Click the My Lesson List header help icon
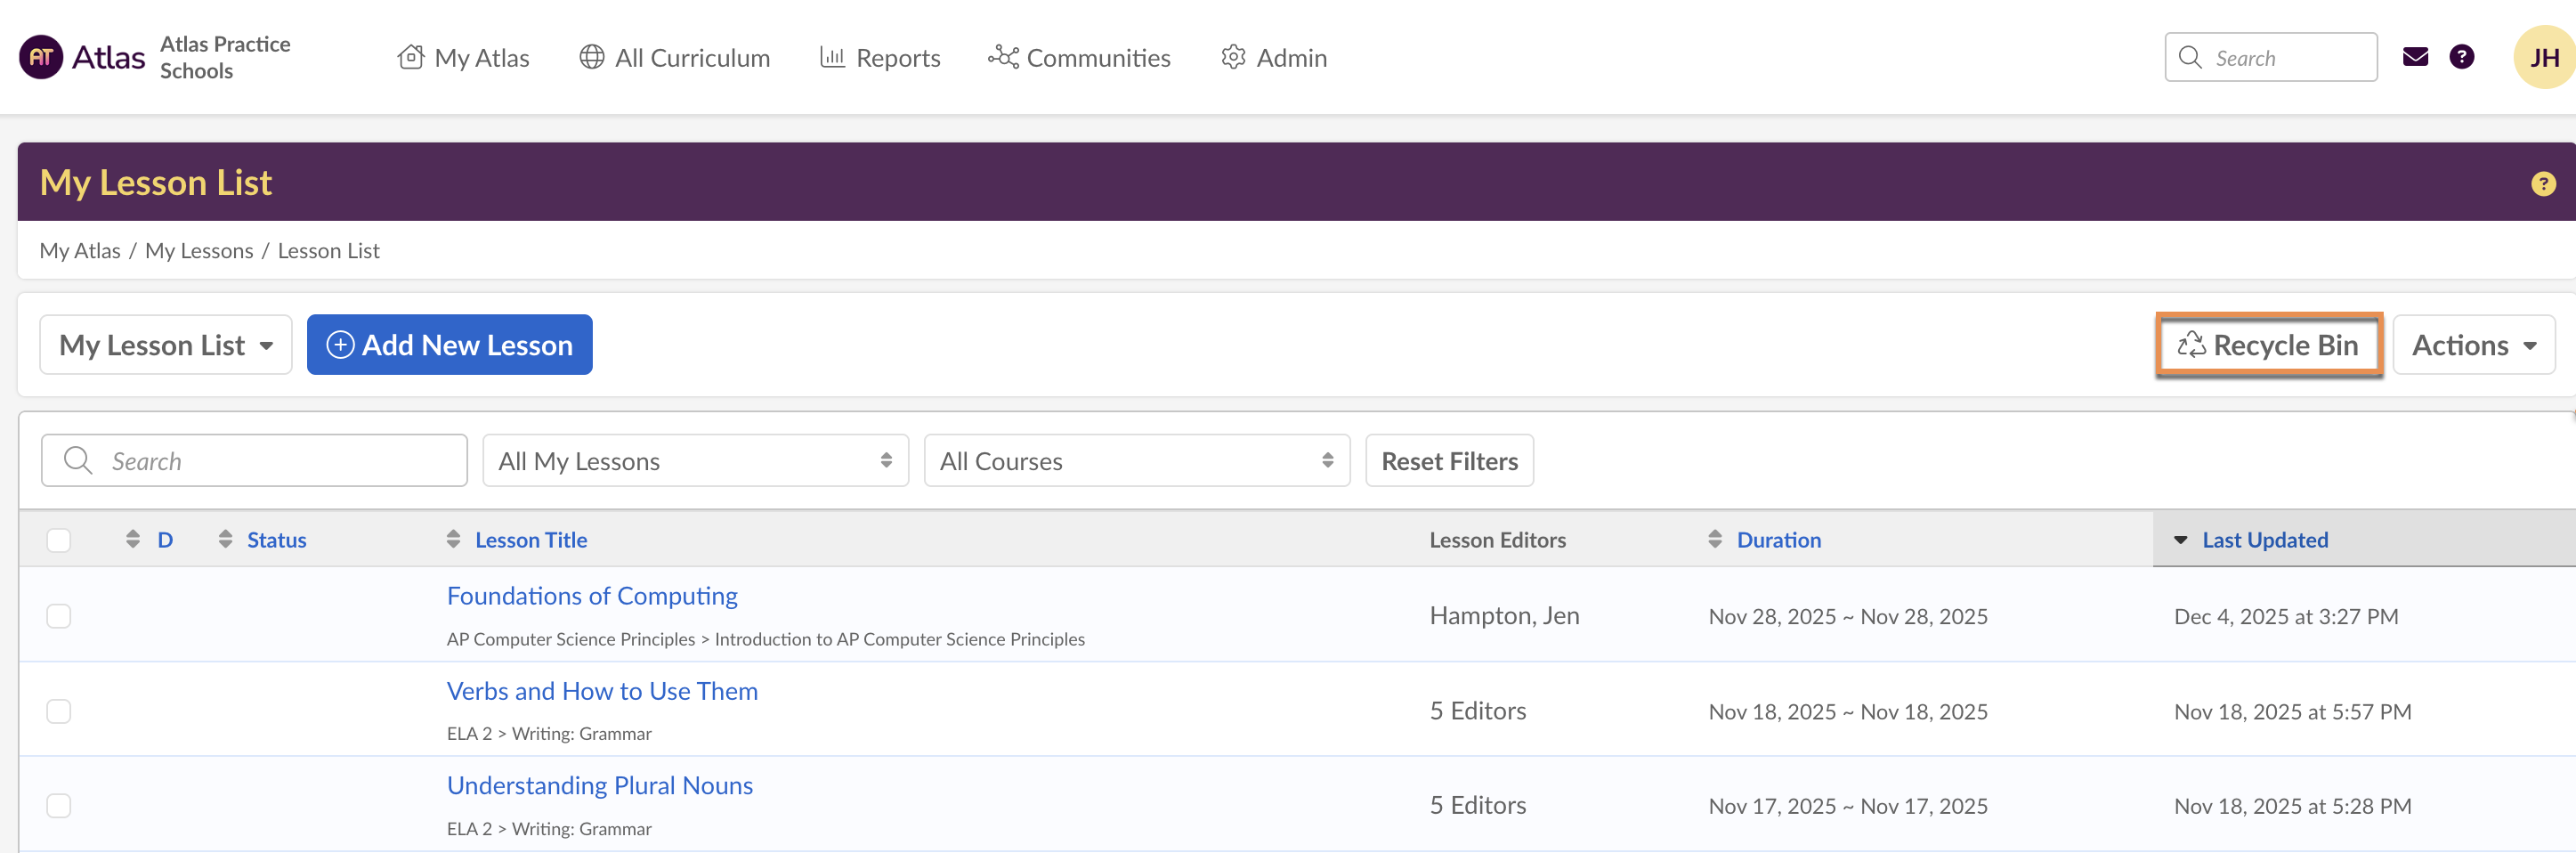This screenshot has height=853, width=2576. [2543, 184]
